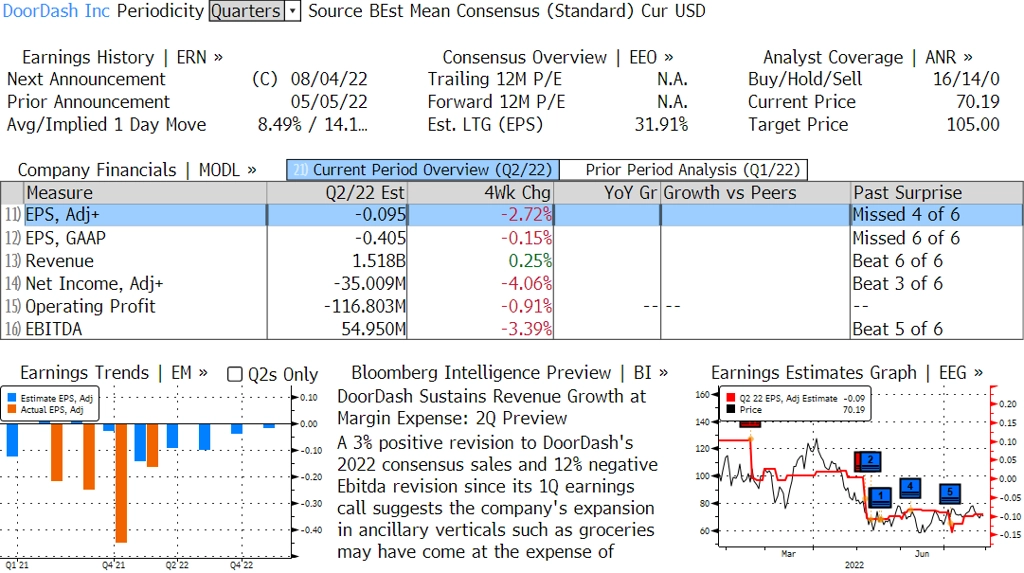Open Bloomberg Intelligence Preview BI link
The image size is (1024, 573).
(x=509, y=372)
